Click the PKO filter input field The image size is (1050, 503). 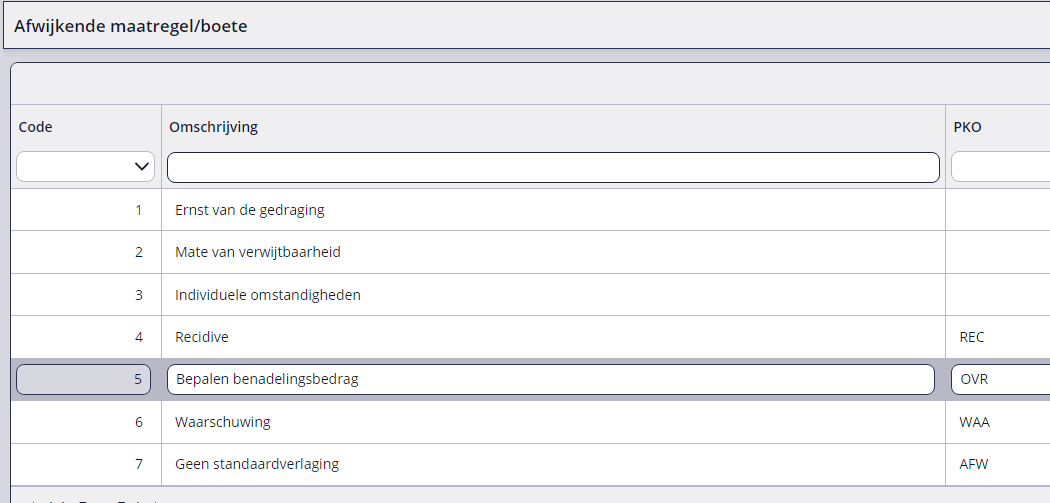click(x=1000, y=167)
